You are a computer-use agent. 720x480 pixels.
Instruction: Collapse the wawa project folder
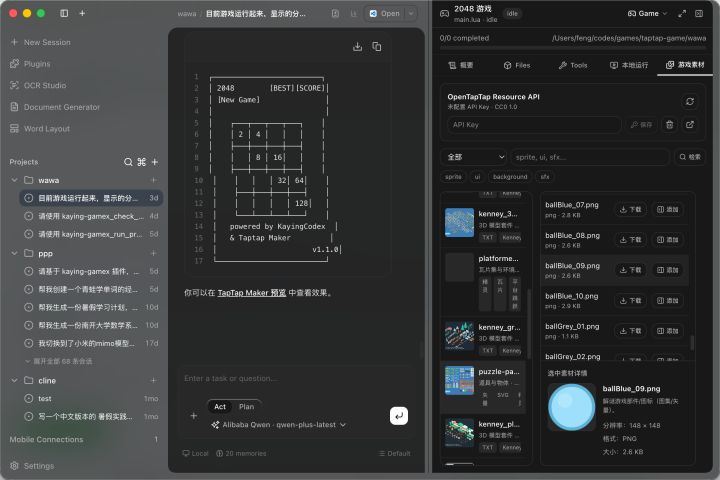(15, 180)
